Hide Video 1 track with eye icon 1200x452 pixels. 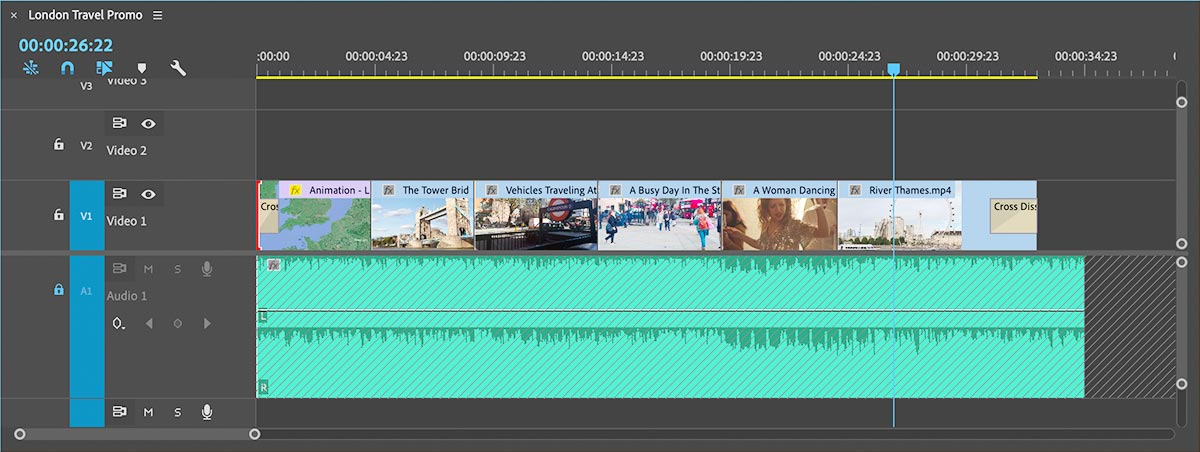tap(148, 194)
